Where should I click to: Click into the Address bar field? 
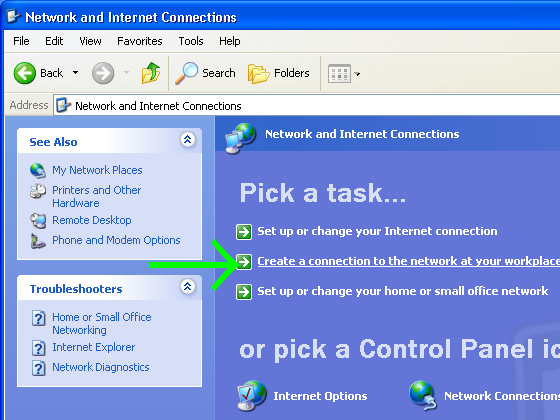tap(306, 106)
